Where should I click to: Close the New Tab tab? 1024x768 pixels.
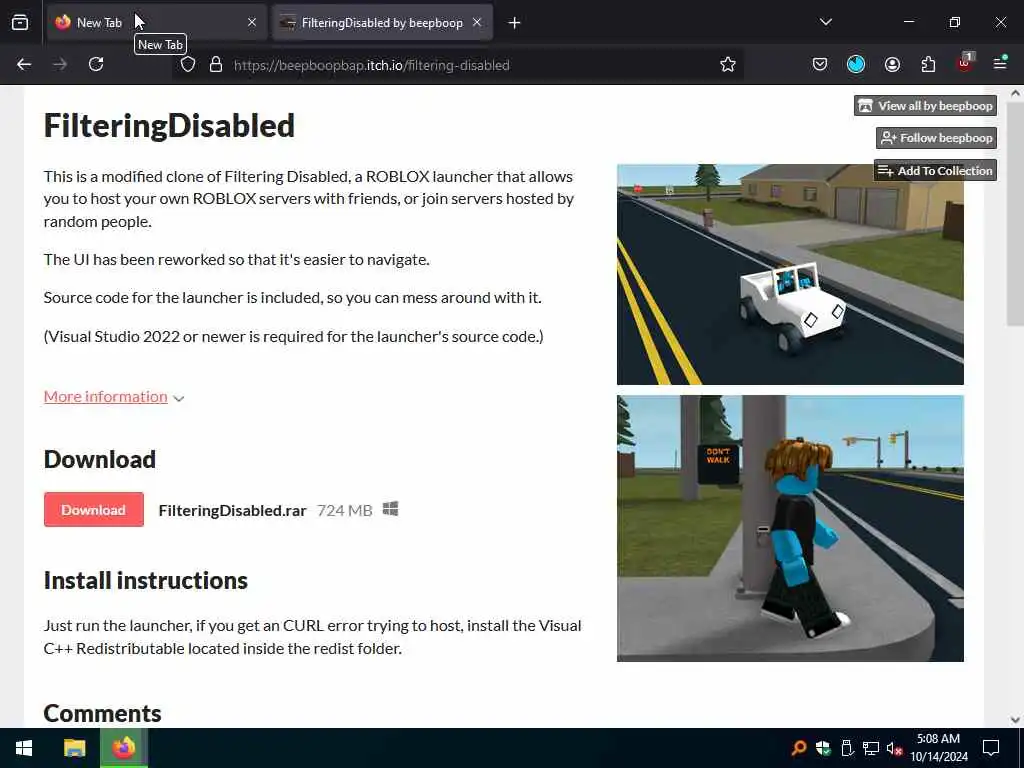pos(252,23)
